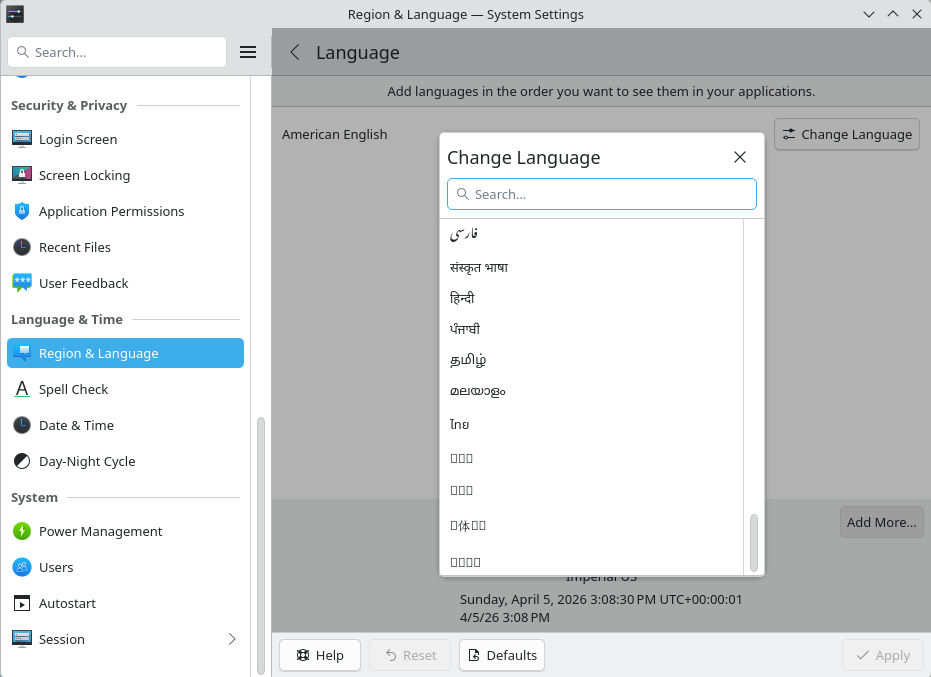Screen dimensions: 931x677
Task: Go back using the Language back arrow
Action: (295, 53)
